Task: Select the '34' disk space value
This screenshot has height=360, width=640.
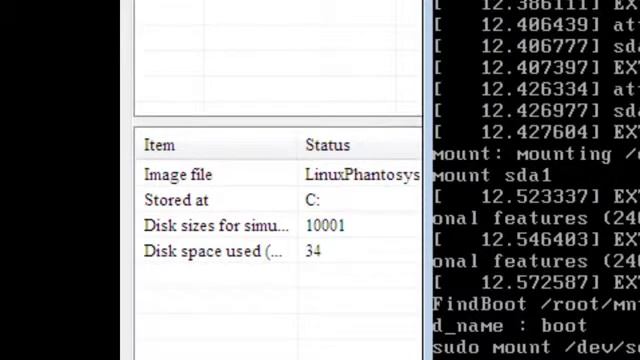Action: click(313, 251)
